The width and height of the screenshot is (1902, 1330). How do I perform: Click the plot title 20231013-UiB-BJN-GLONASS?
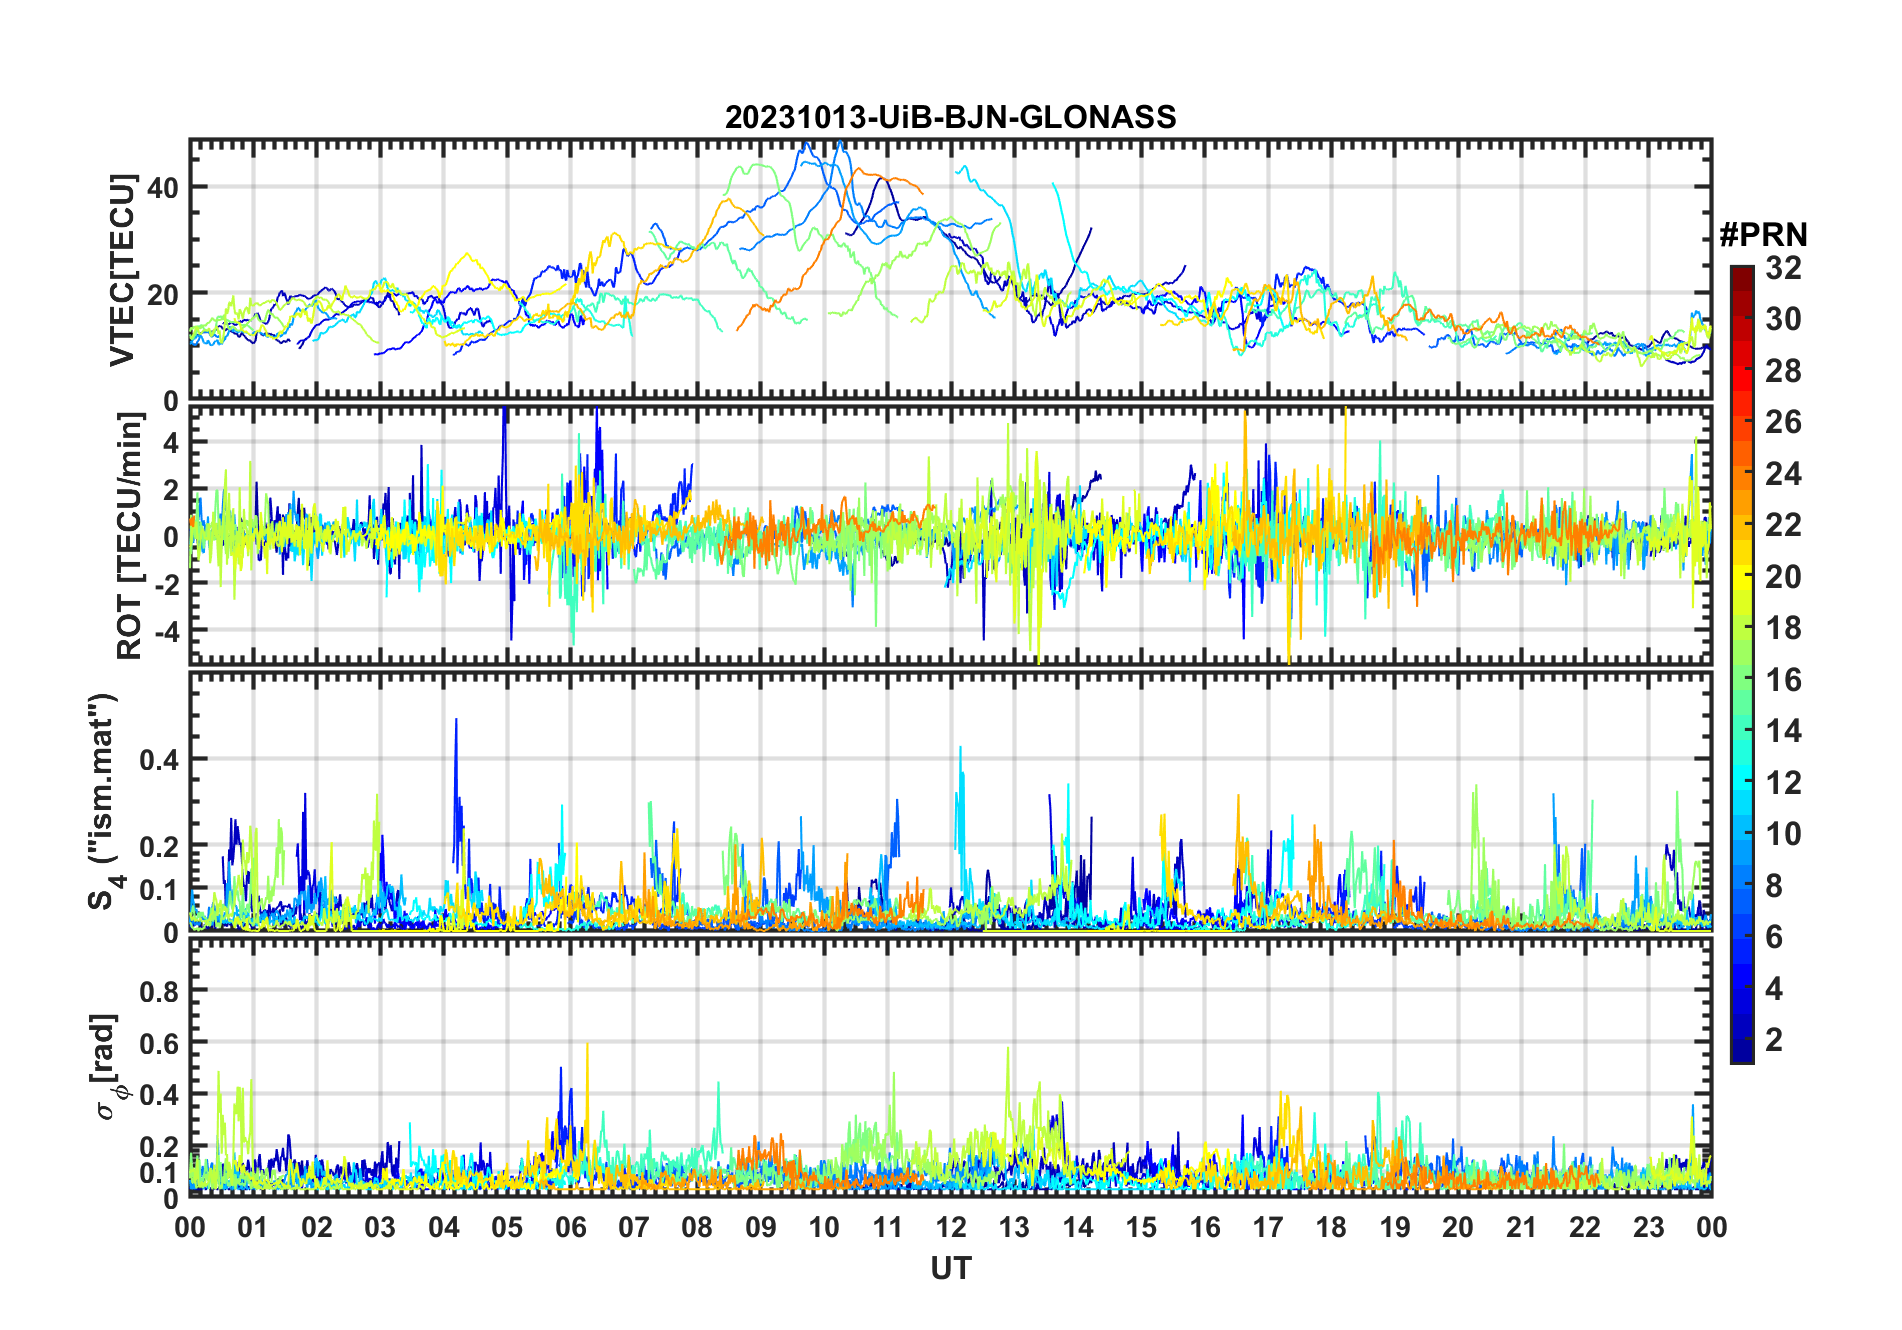950,117
